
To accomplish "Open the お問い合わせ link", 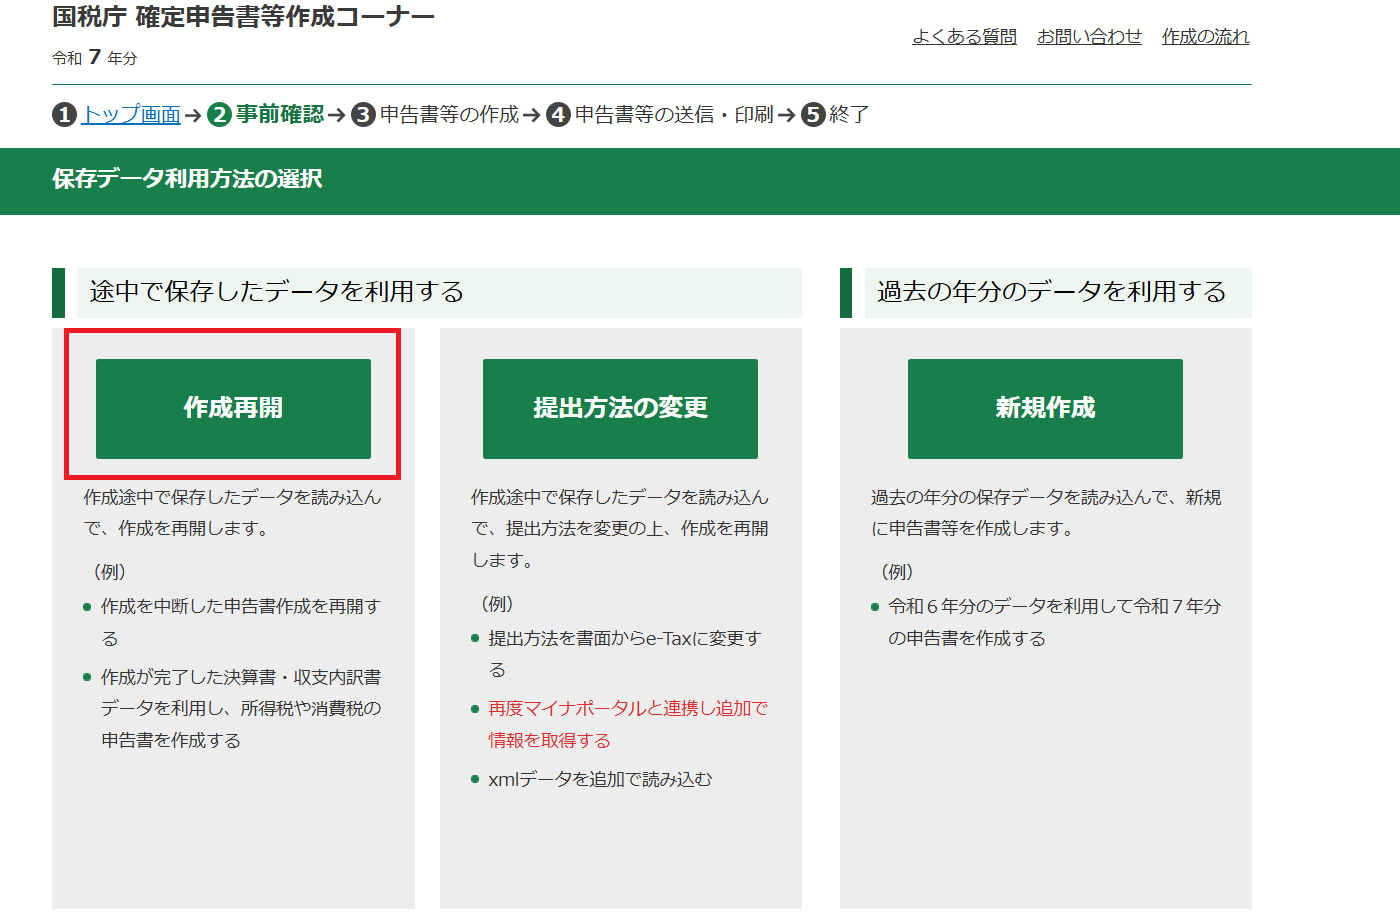I will 1089,37.
